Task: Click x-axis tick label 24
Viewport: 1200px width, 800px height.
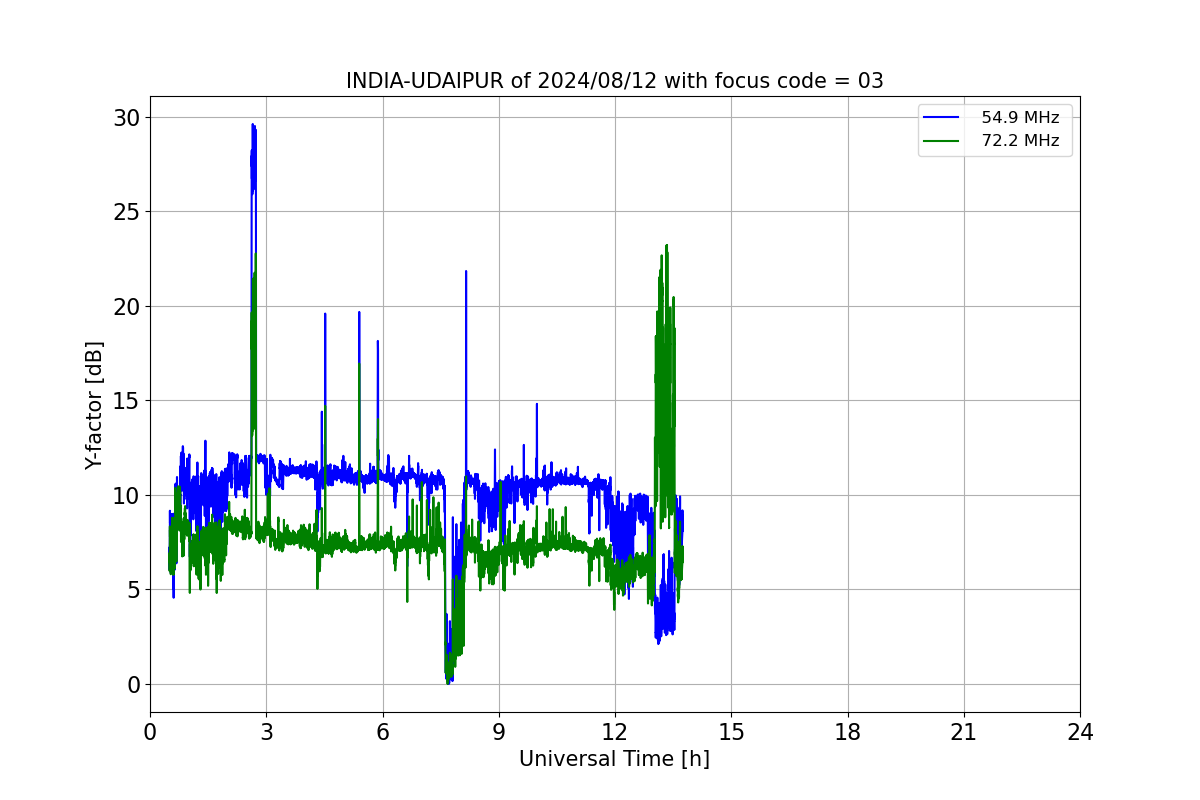Action: click(1080, 732)
